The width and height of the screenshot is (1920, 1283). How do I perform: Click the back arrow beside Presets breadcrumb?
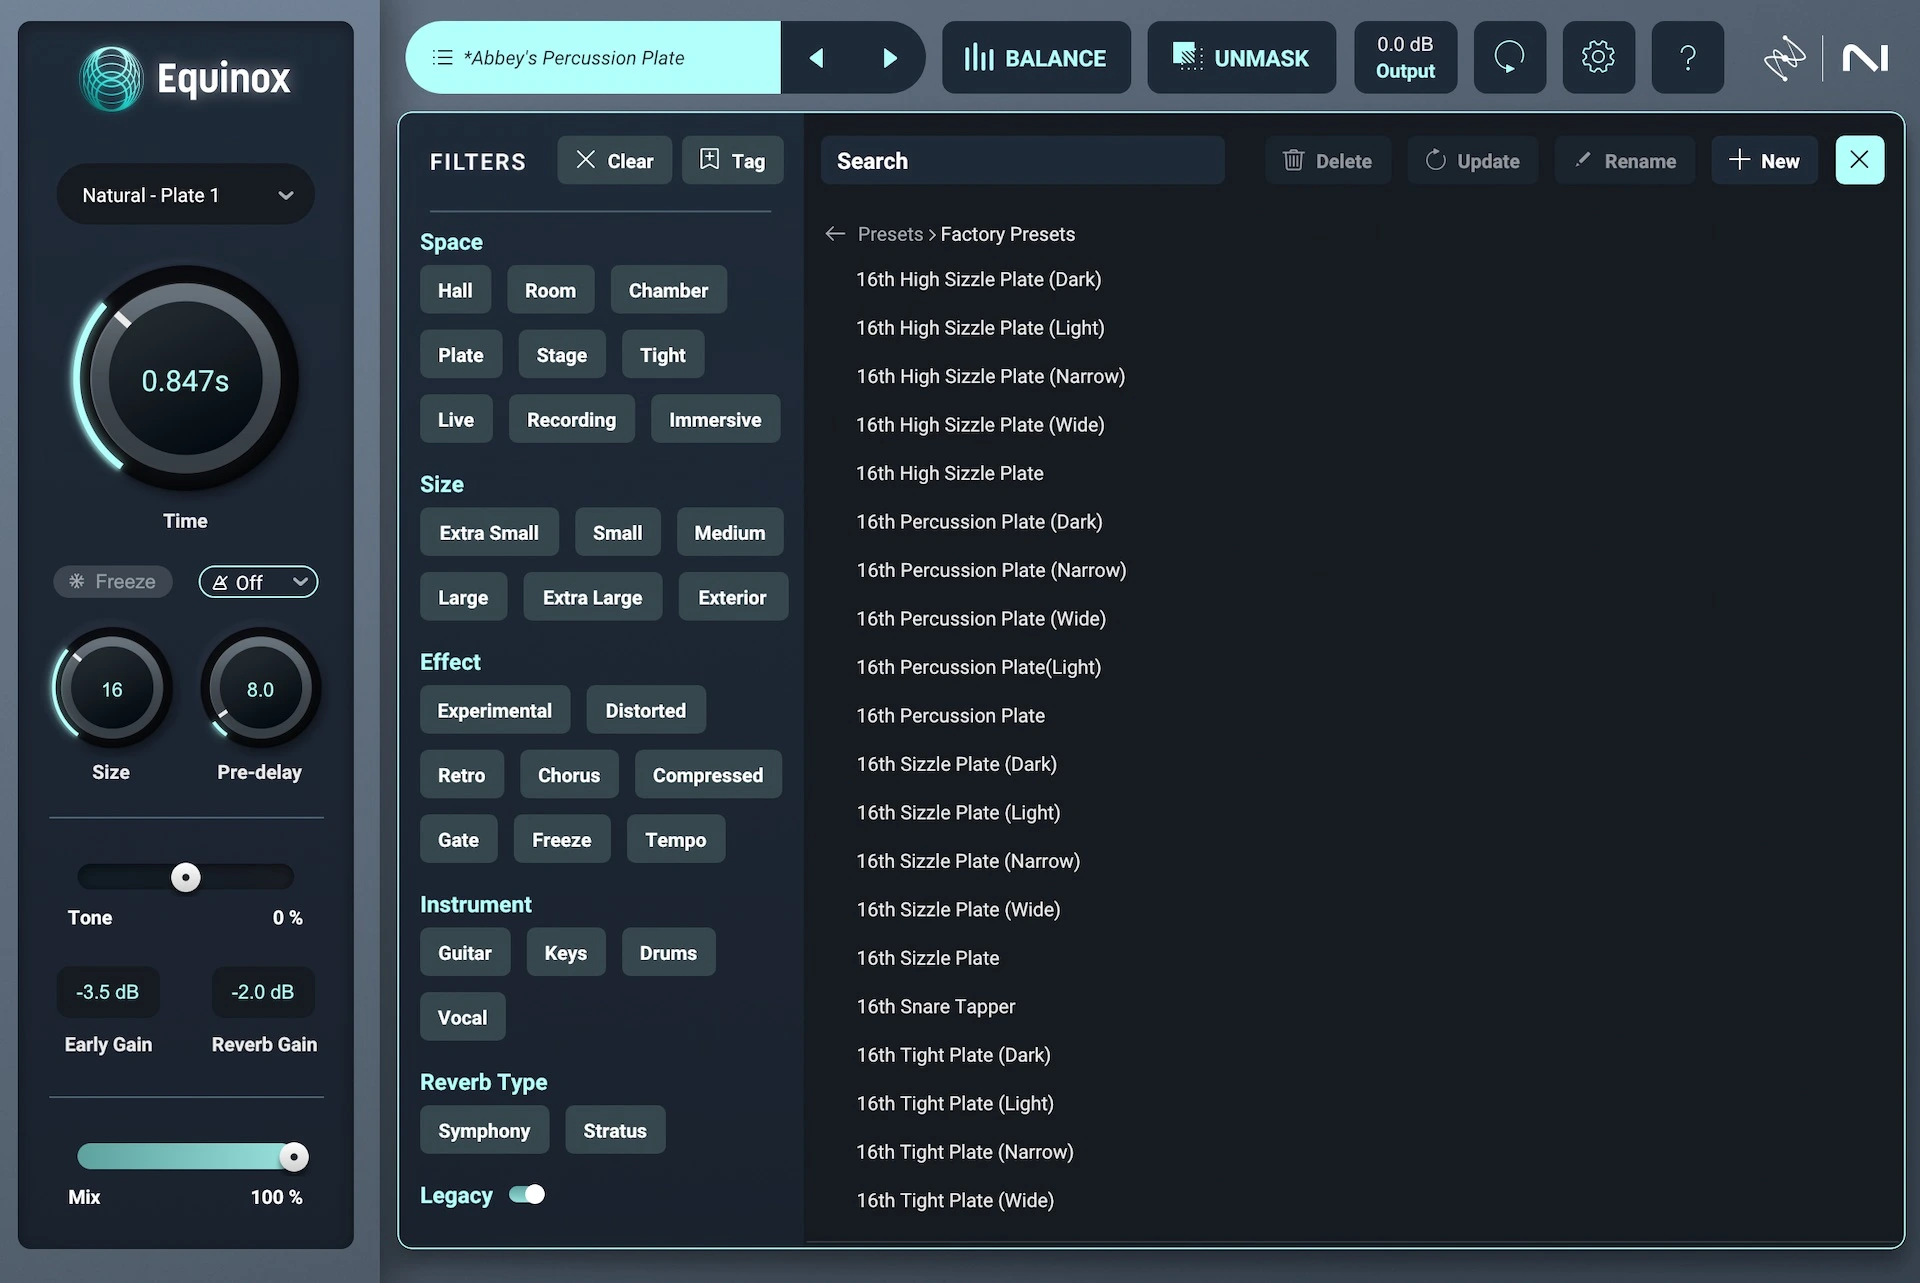click(835, 234)
